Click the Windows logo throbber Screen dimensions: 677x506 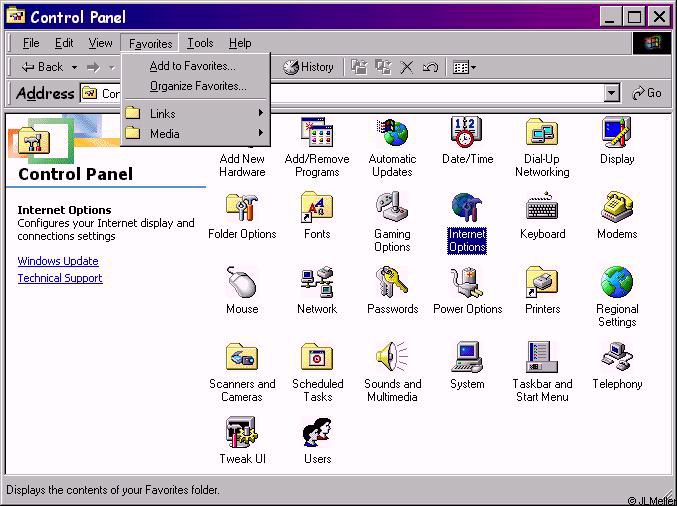(x=652, y=43)
